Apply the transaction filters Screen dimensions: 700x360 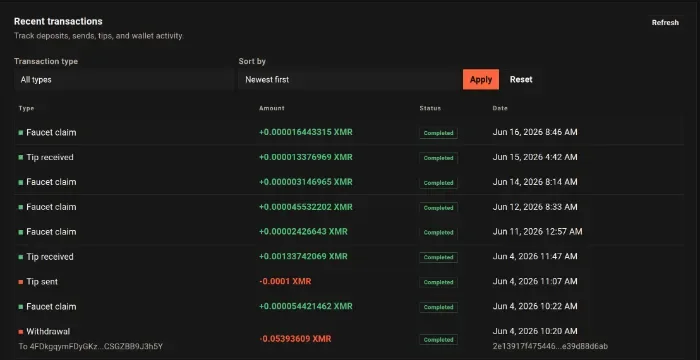coord(481,80)
